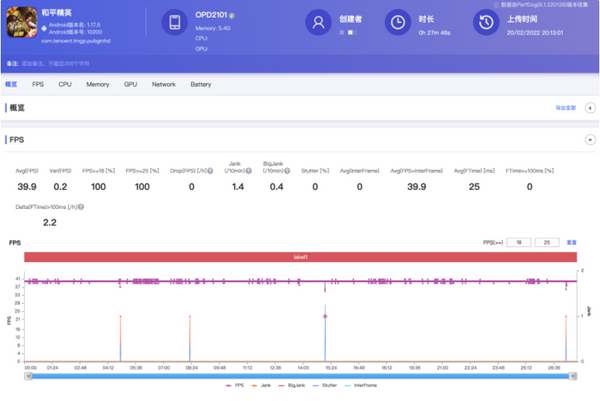The width and height of the screenshot is (600, 401).
Task: Expand the 概览 overview section plus button
Action: click(589, 107)
